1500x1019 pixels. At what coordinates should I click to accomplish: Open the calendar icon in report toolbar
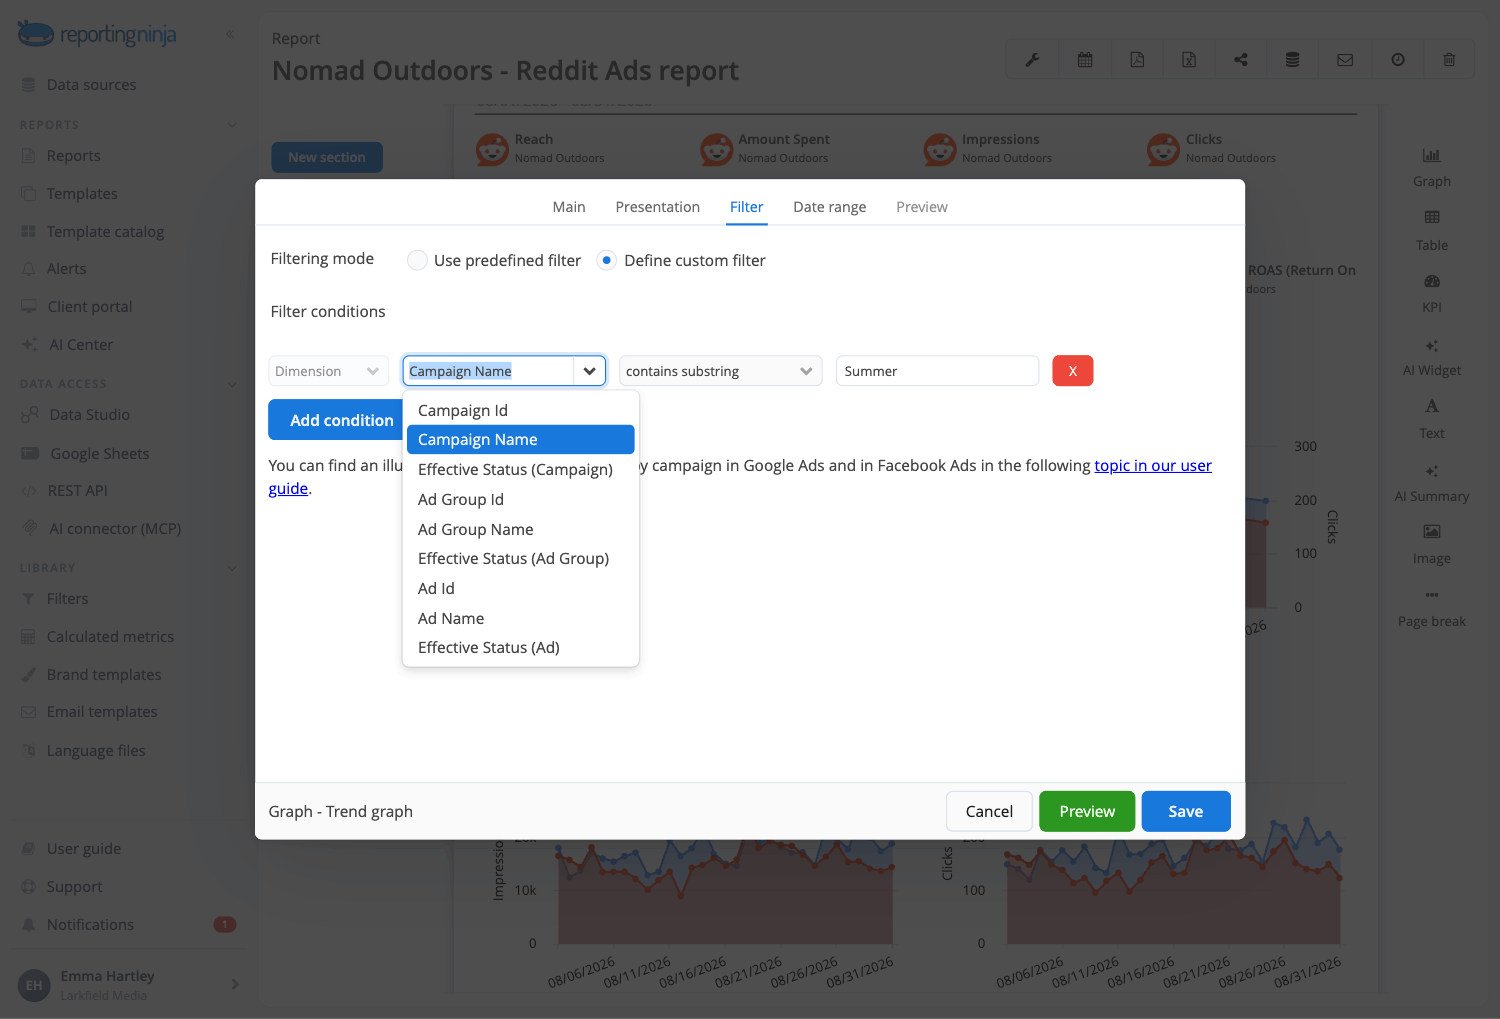click(1084, 60)
